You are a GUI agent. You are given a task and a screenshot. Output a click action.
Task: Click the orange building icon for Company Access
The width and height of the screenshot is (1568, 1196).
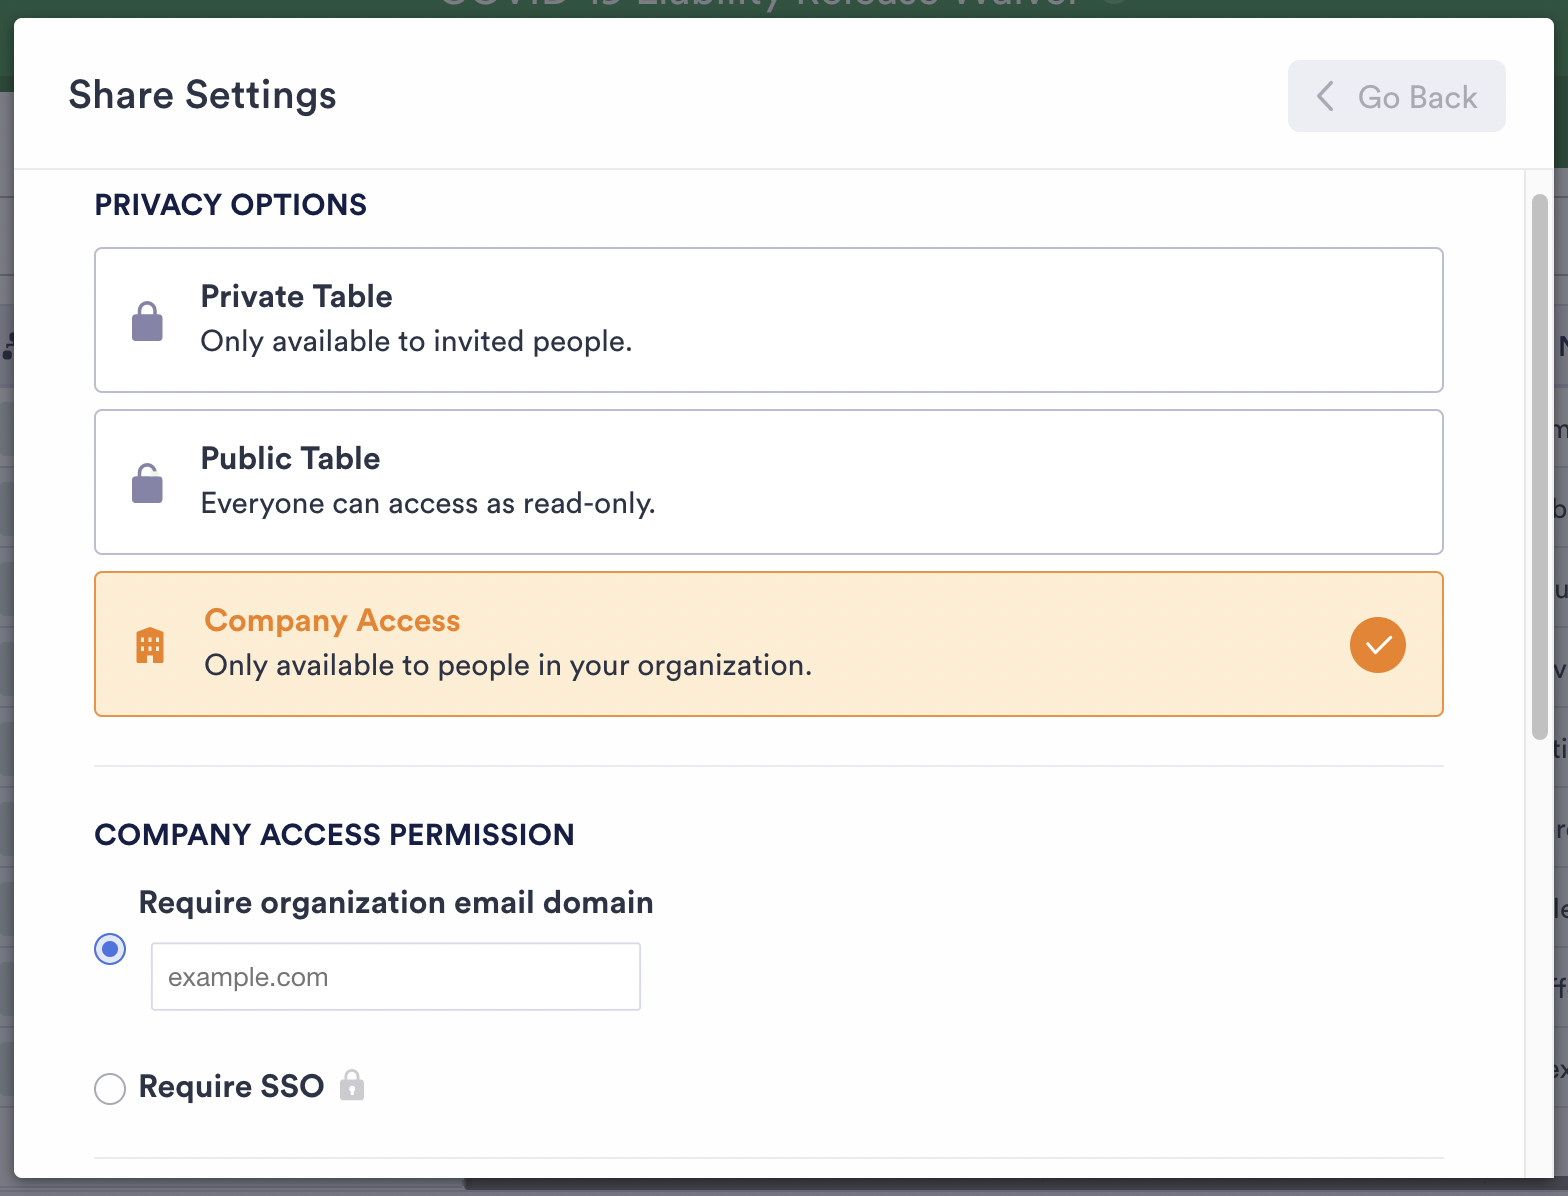150,645
